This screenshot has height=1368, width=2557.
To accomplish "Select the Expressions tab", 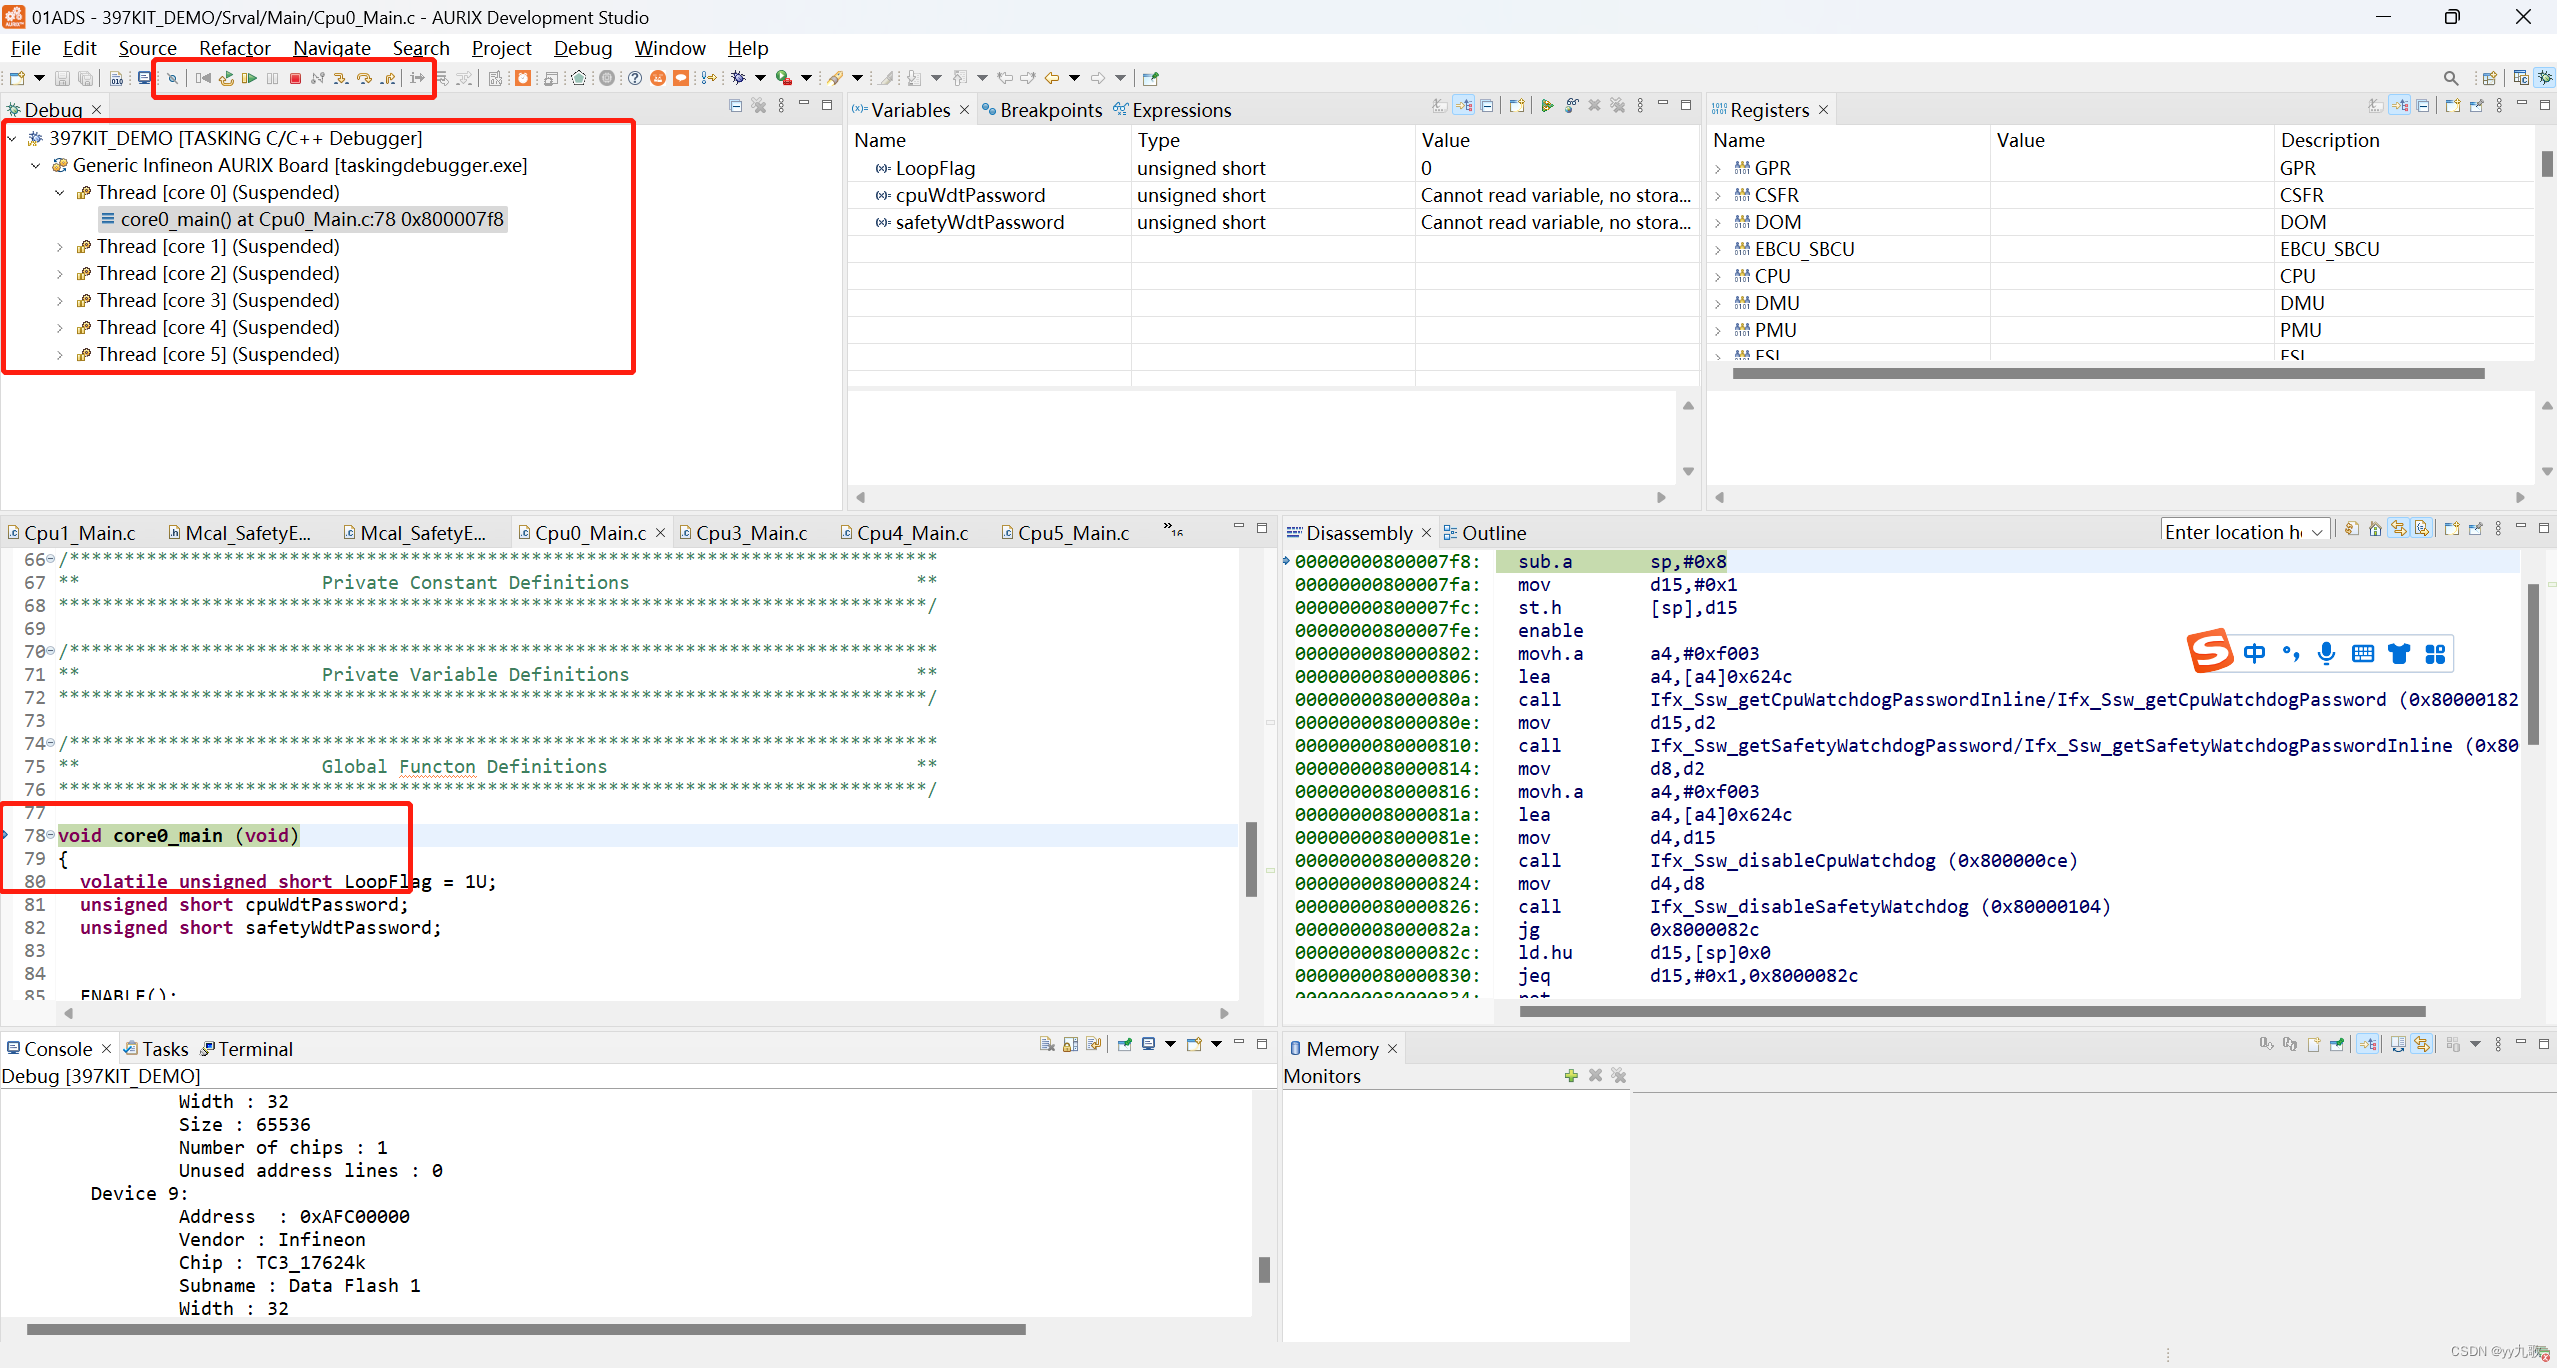I will [x=1184, y=108].
